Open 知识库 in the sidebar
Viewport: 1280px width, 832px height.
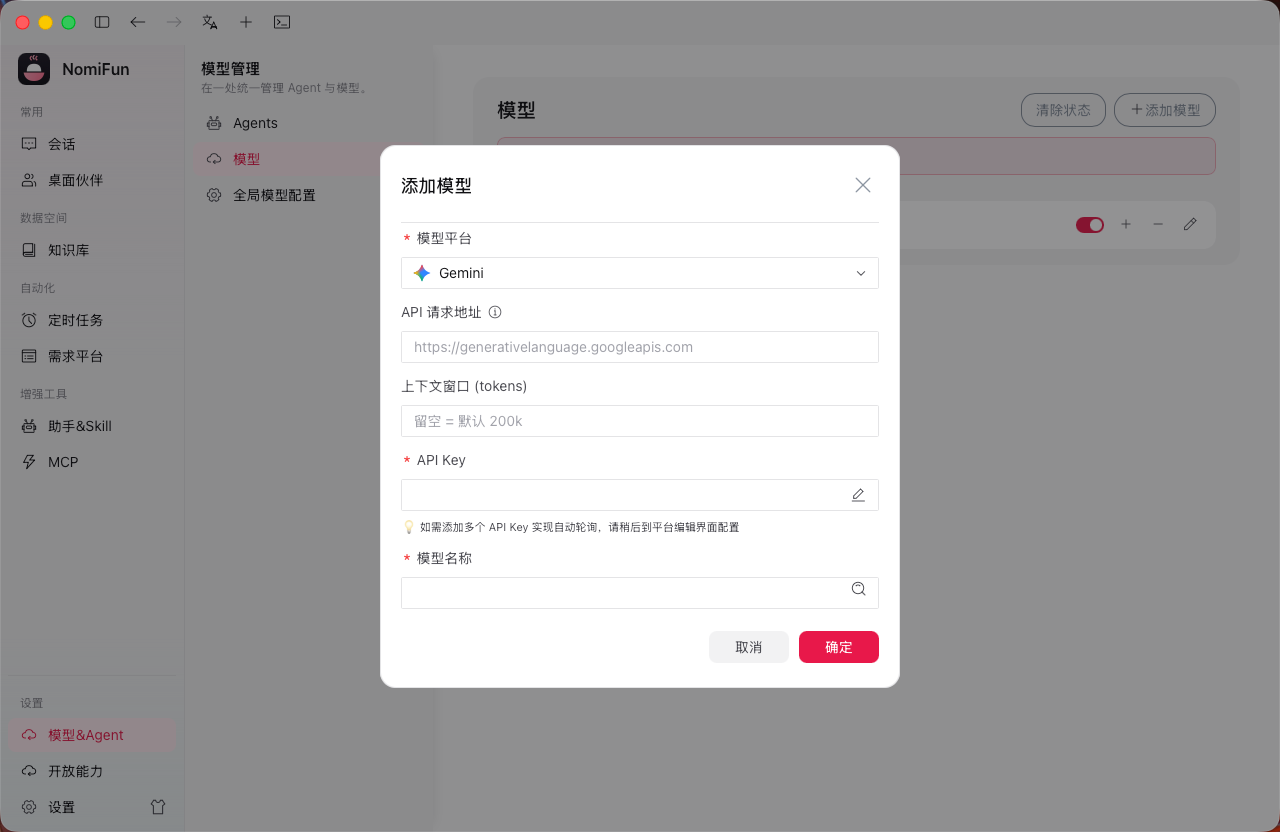pyautogui.click(x=92, y=250)
